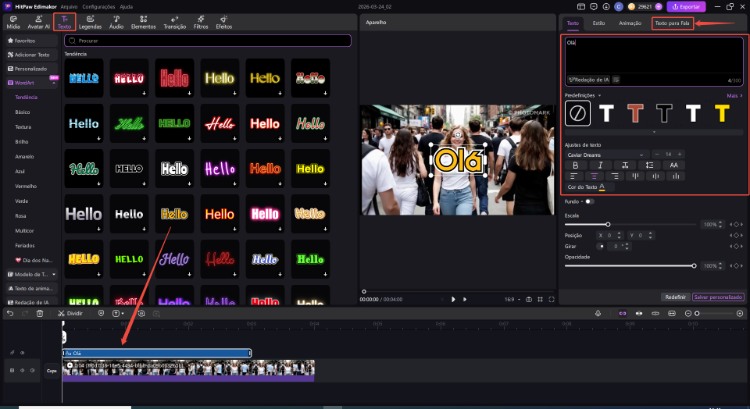750x409 pixels.
Task: Open the Mídia library tab
Action: (13, 22)
